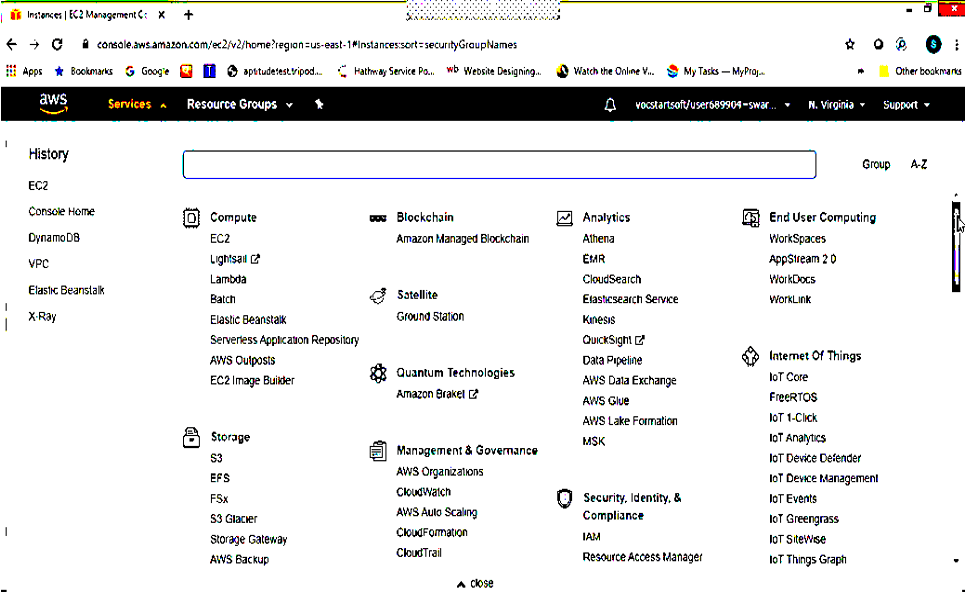Viewport: 966px width, 592px height.
Task: Switch to the A-Z service view
Action: tap(918, 165)
